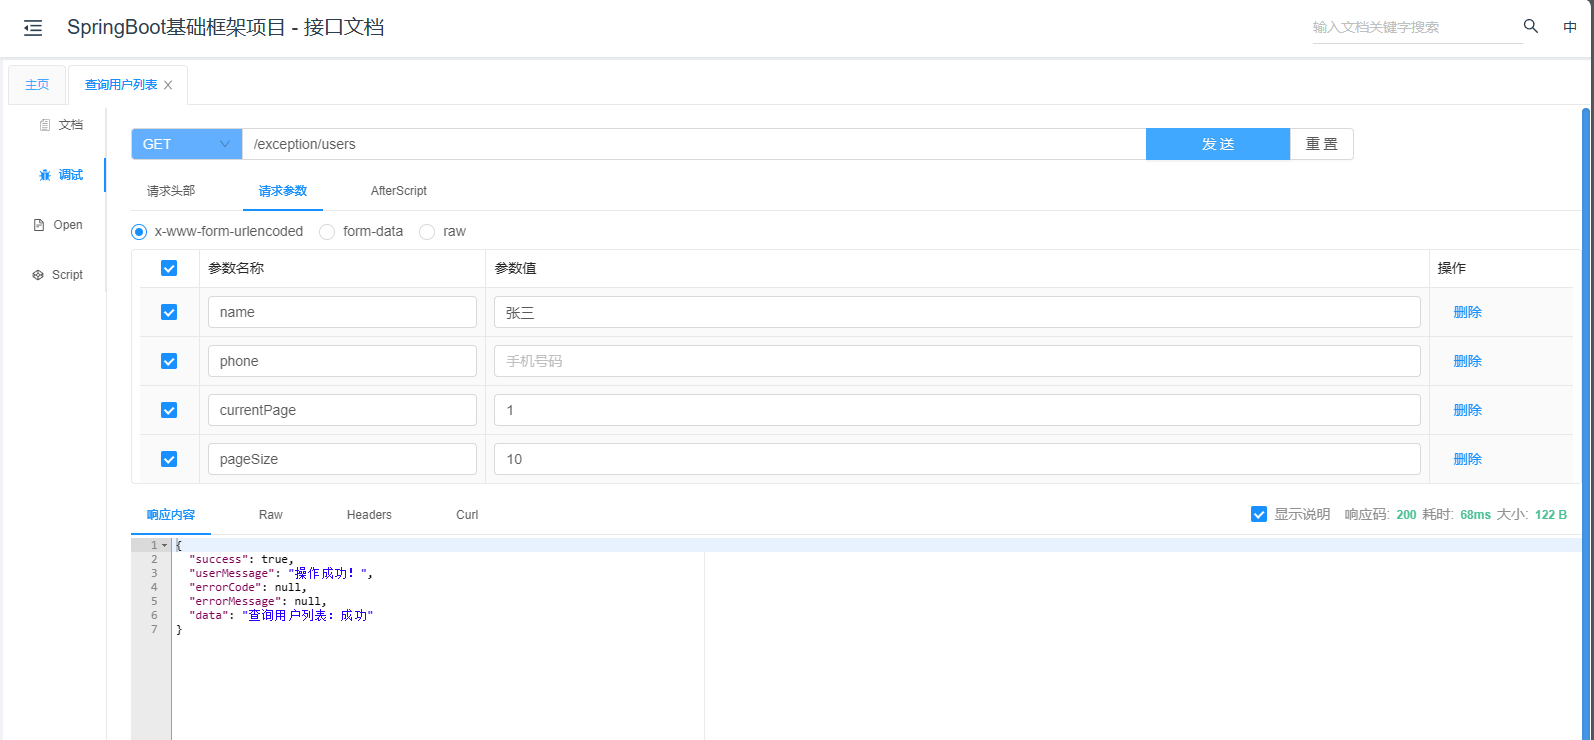Edit the phone parameter name field
The height and width of the screenshot is (740, 1594).
click(x=342, y=361)
